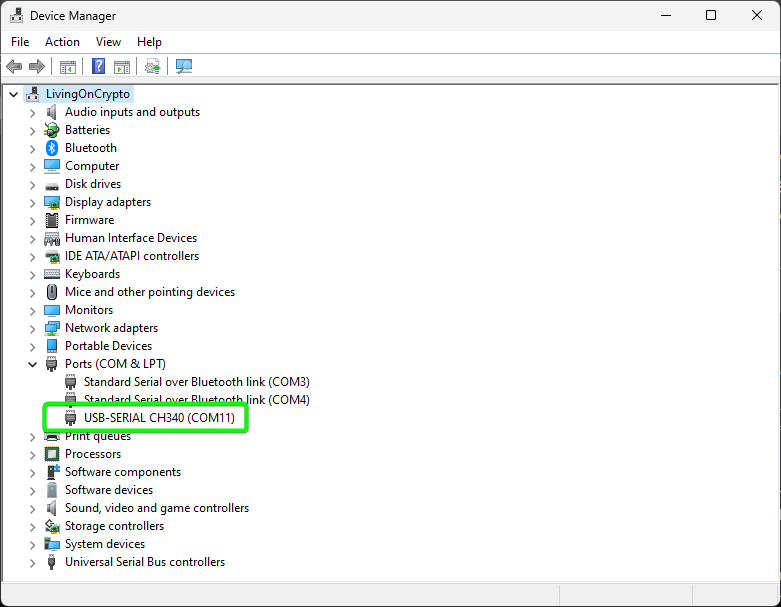Expand the Software devices category
781x607 pixels.
click(32, 491)
